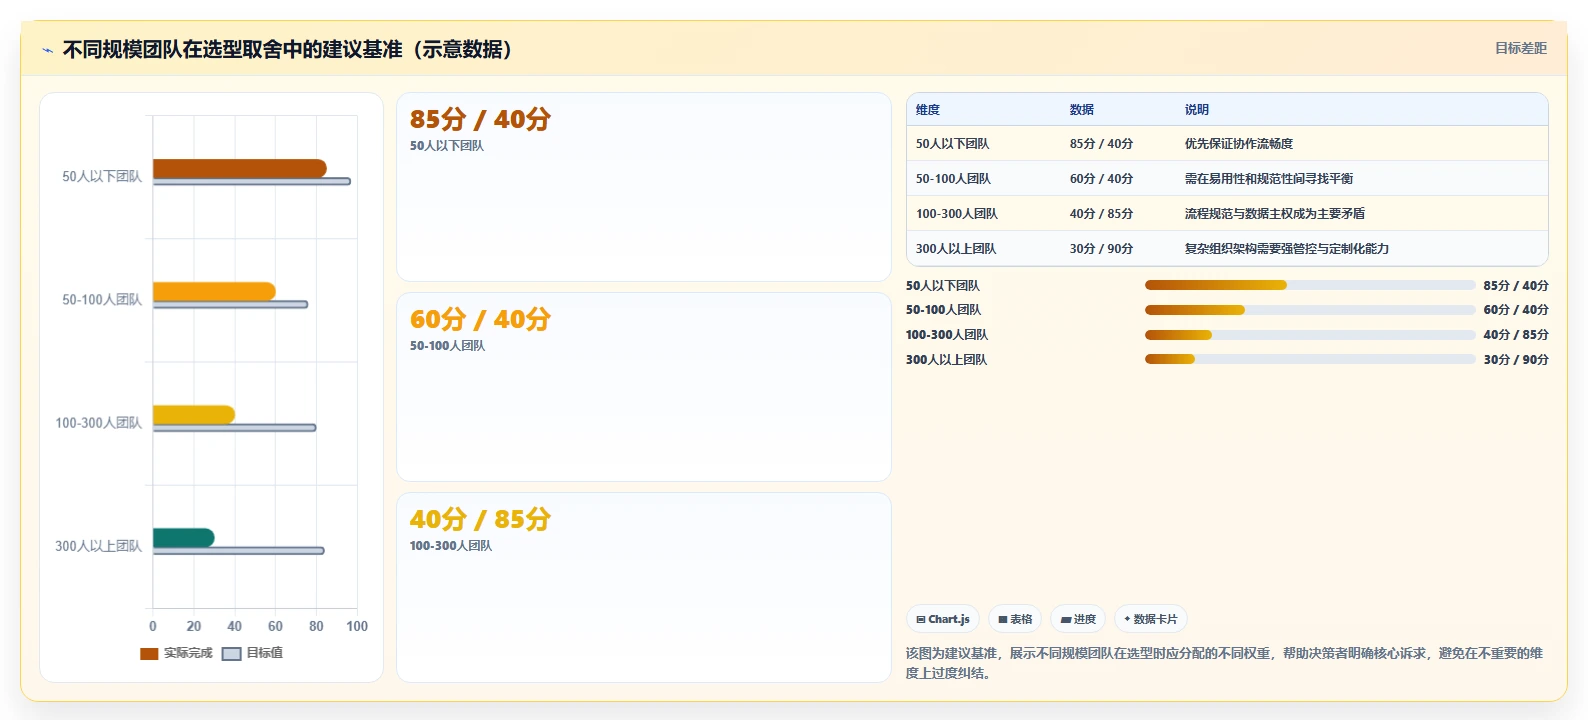Click the Chart.js tag
The height and width of the screenshot is (720, 1588).
pyautogui.click(x=943, y=619)
